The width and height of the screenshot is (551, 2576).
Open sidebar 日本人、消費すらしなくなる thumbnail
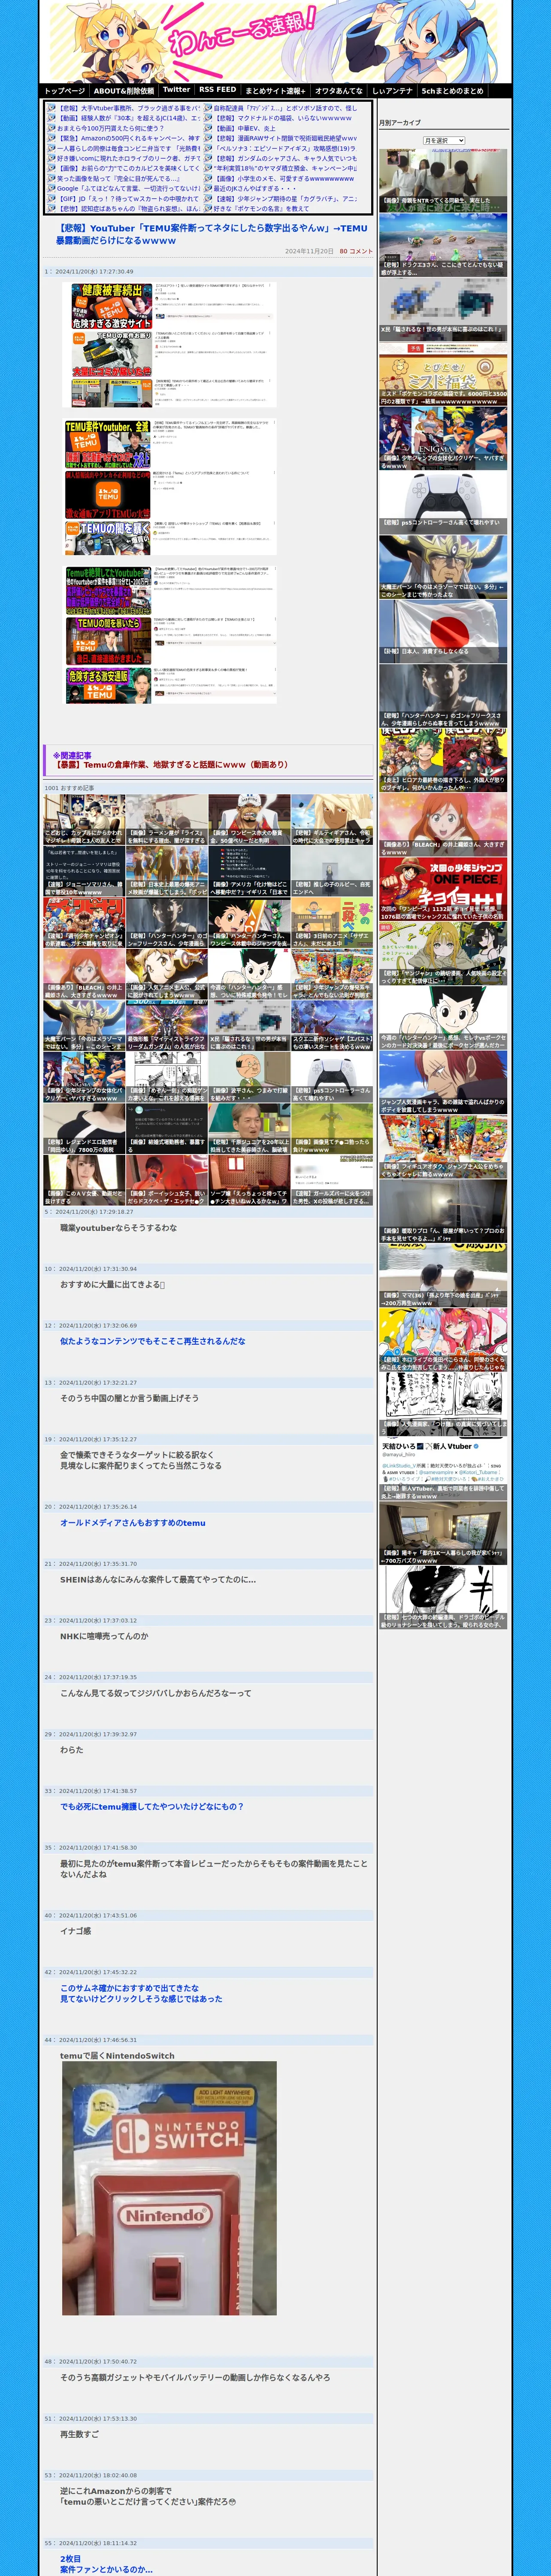coord(442,631)
